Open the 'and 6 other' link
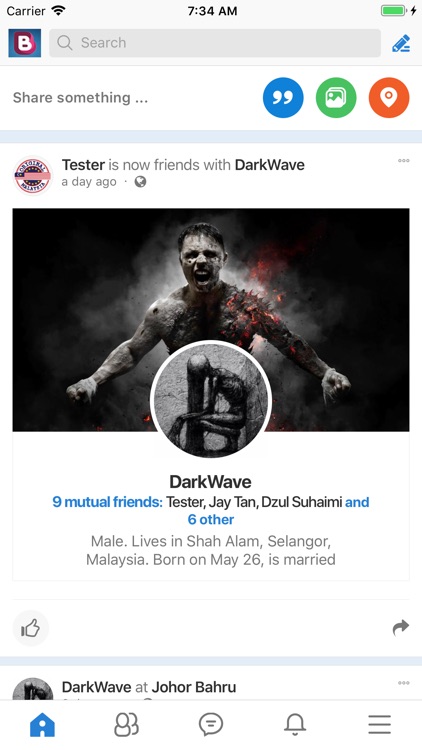Screen dimensions: 422x750 (211, 519)
